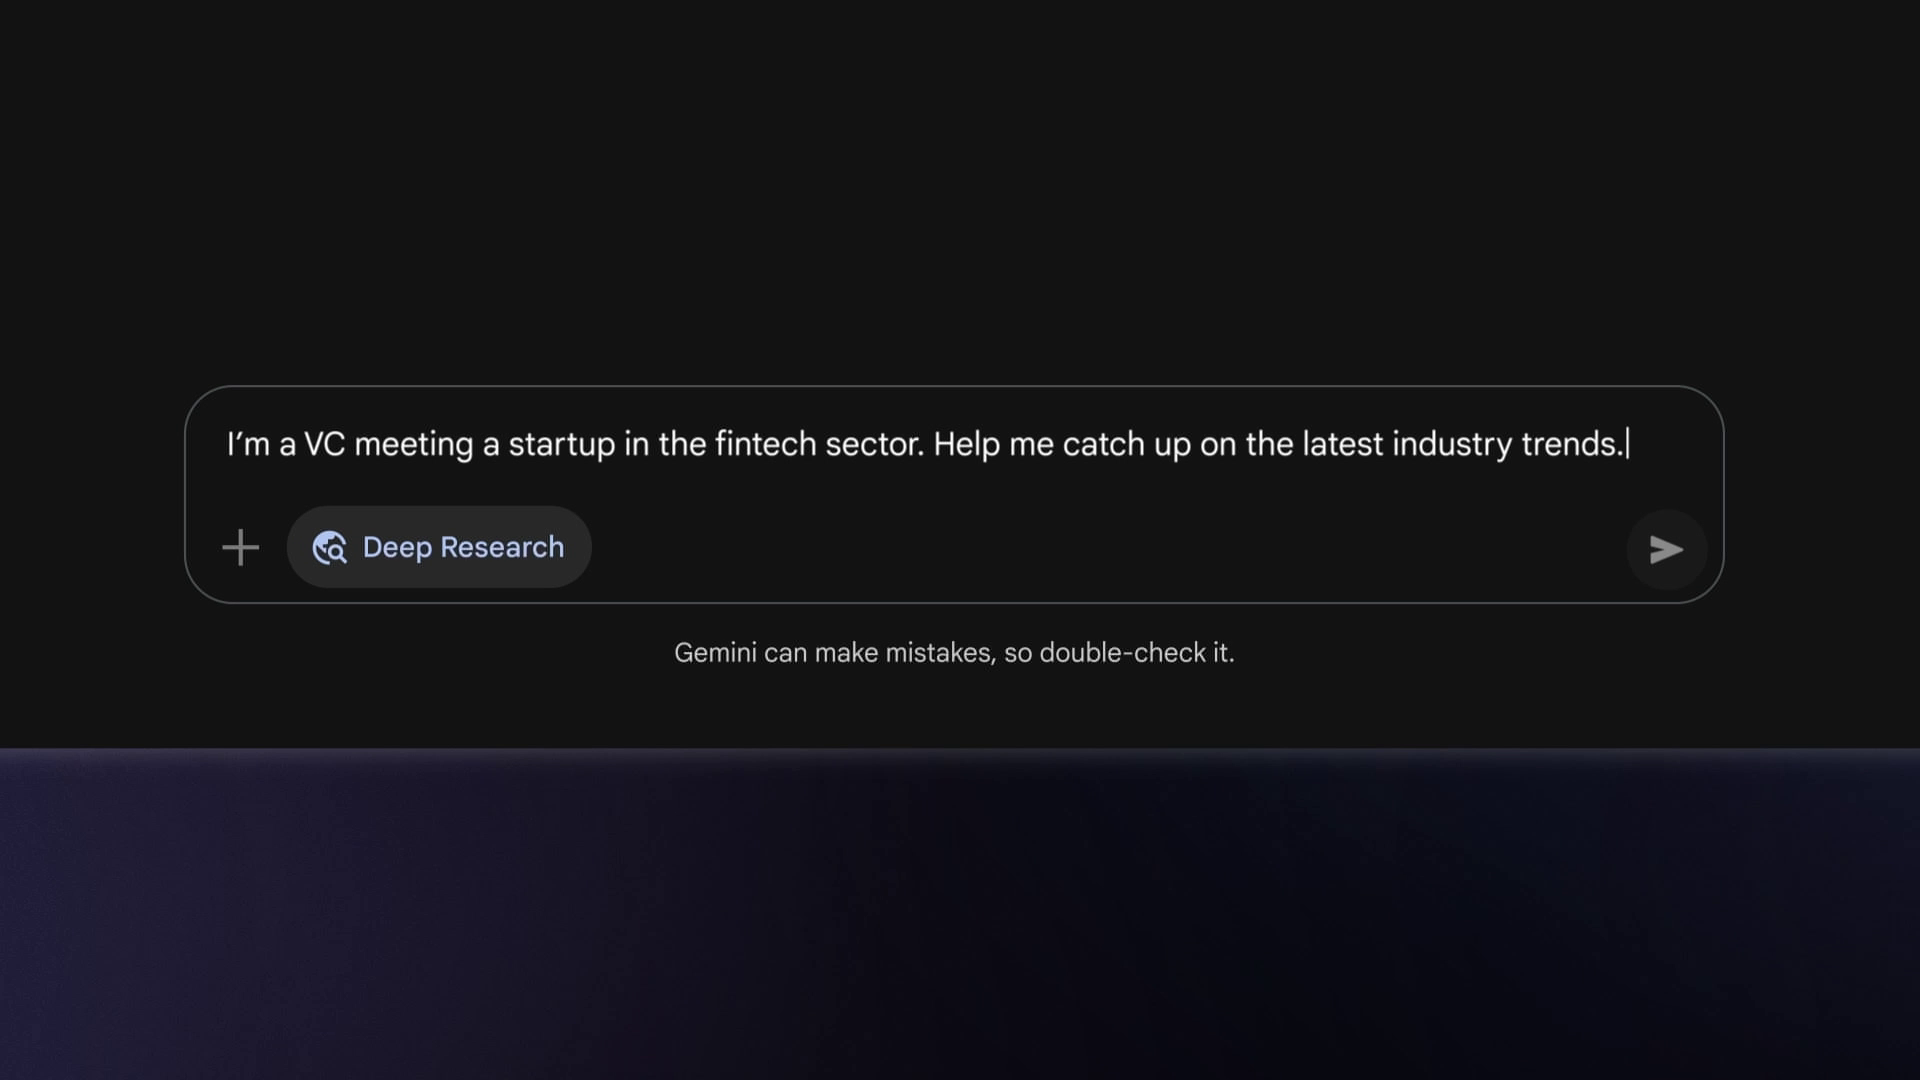Select the Deep Research magnifying glass icon
The width and height of the screenshot is (1920, 1080).
pos(330,547)
